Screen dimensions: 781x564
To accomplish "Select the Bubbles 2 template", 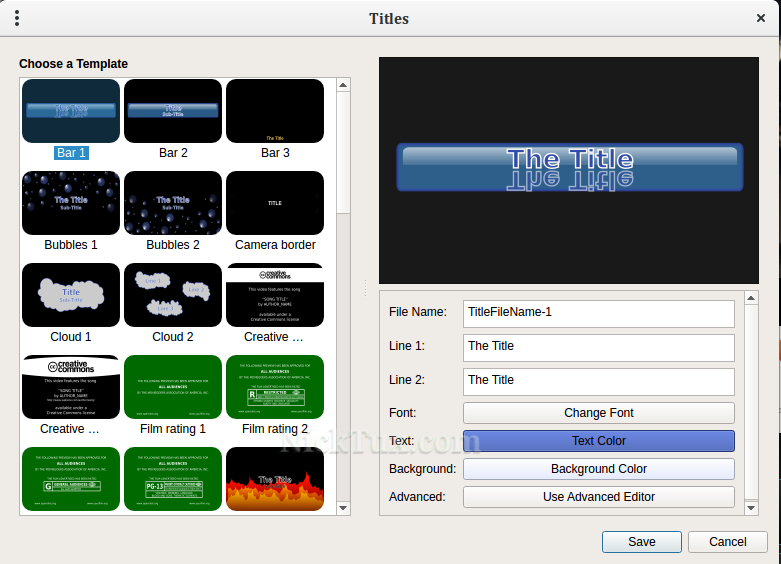I will [x=173, y=203].
